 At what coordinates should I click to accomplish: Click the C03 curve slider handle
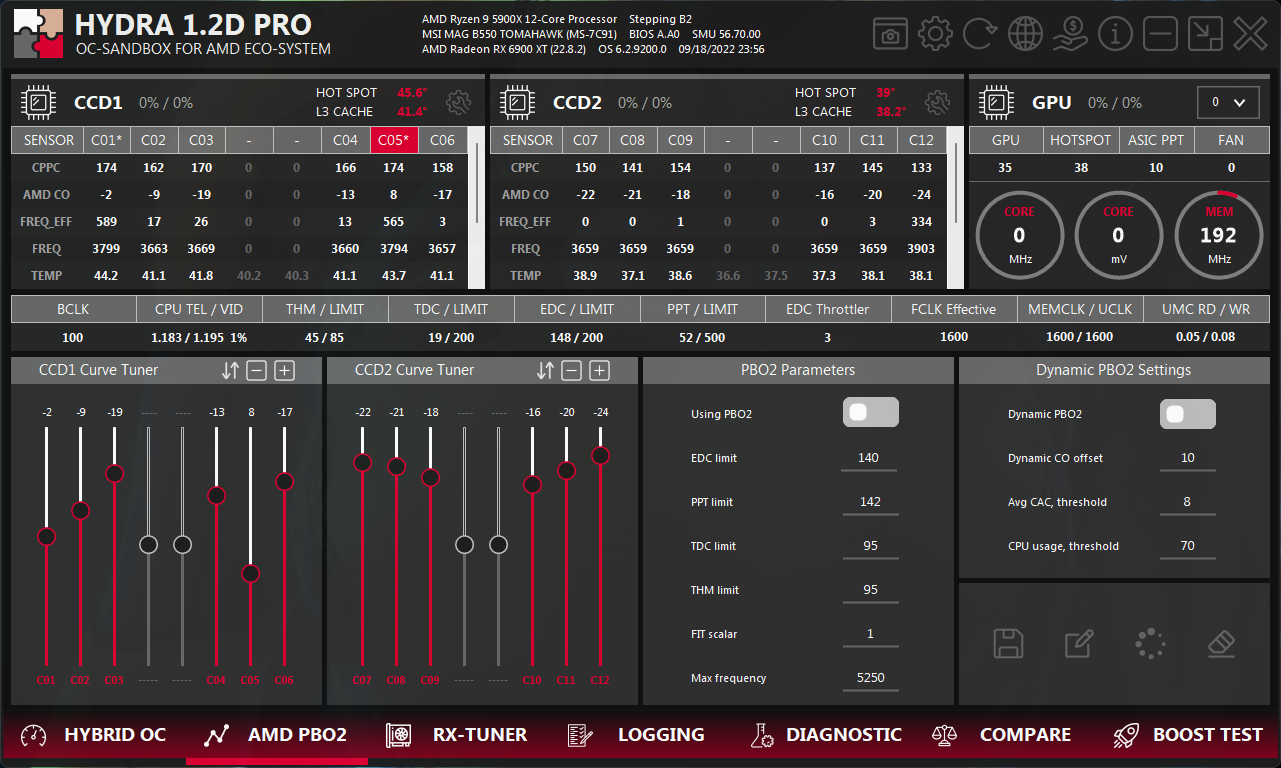pyautogui.click(x=115, y=473)
